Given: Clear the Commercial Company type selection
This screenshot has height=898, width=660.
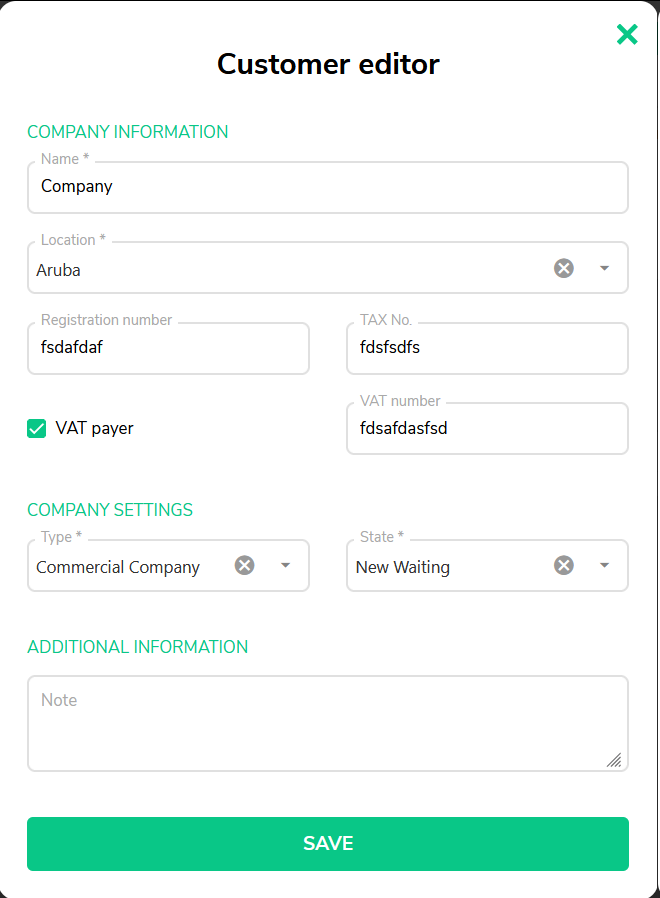Looking at the screenshot, I should click(245, 565).
